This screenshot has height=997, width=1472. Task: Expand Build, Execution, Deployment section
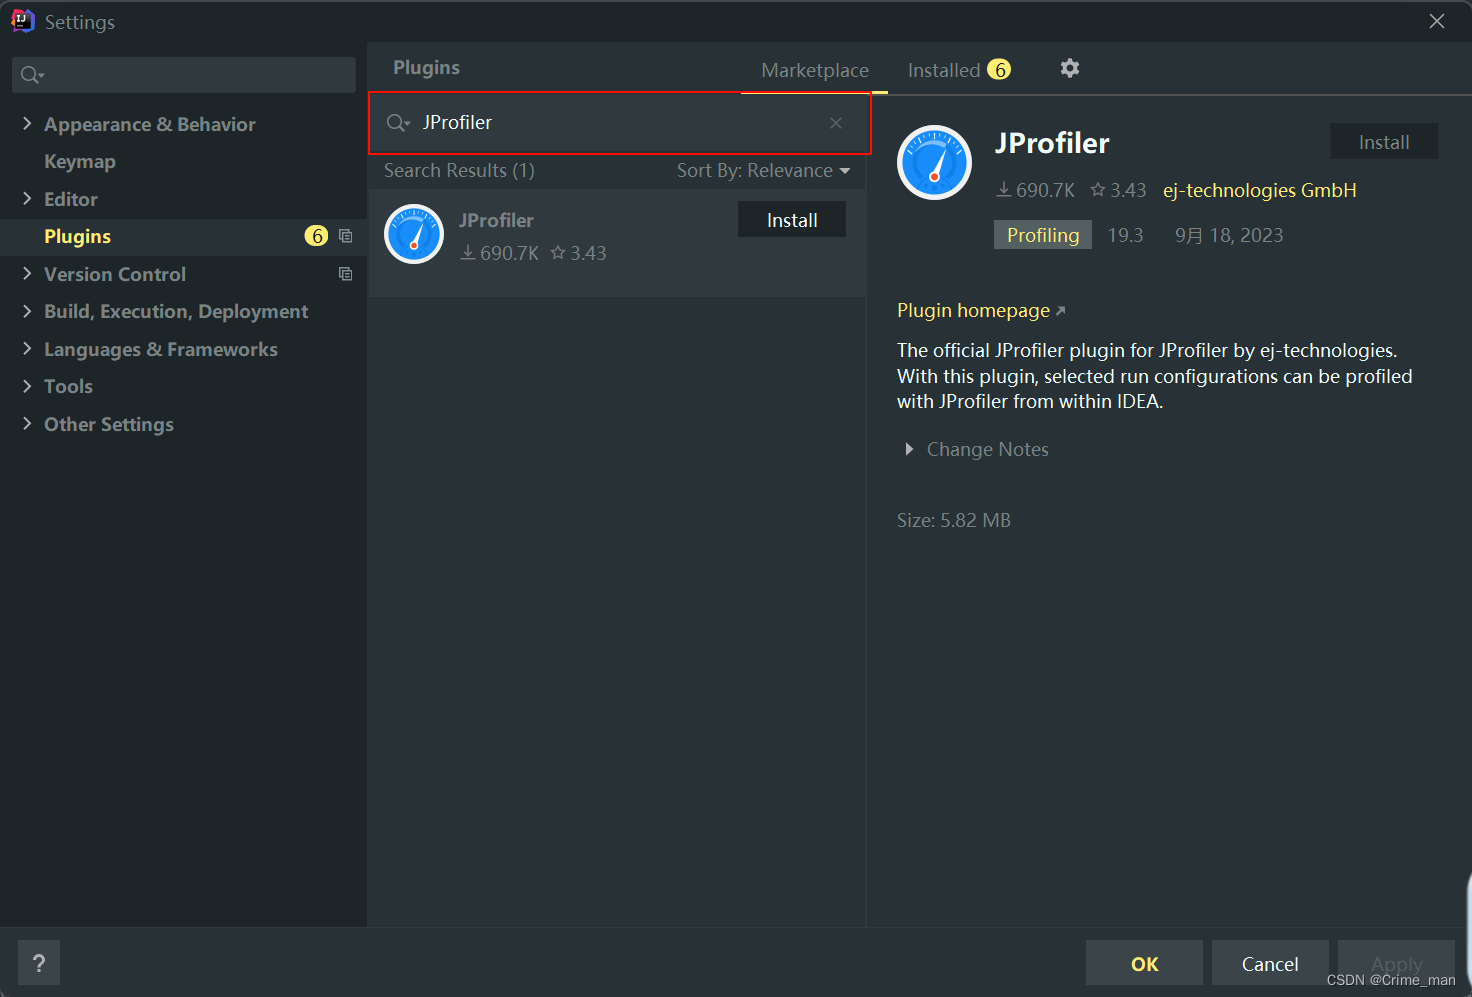click(27, 311)
